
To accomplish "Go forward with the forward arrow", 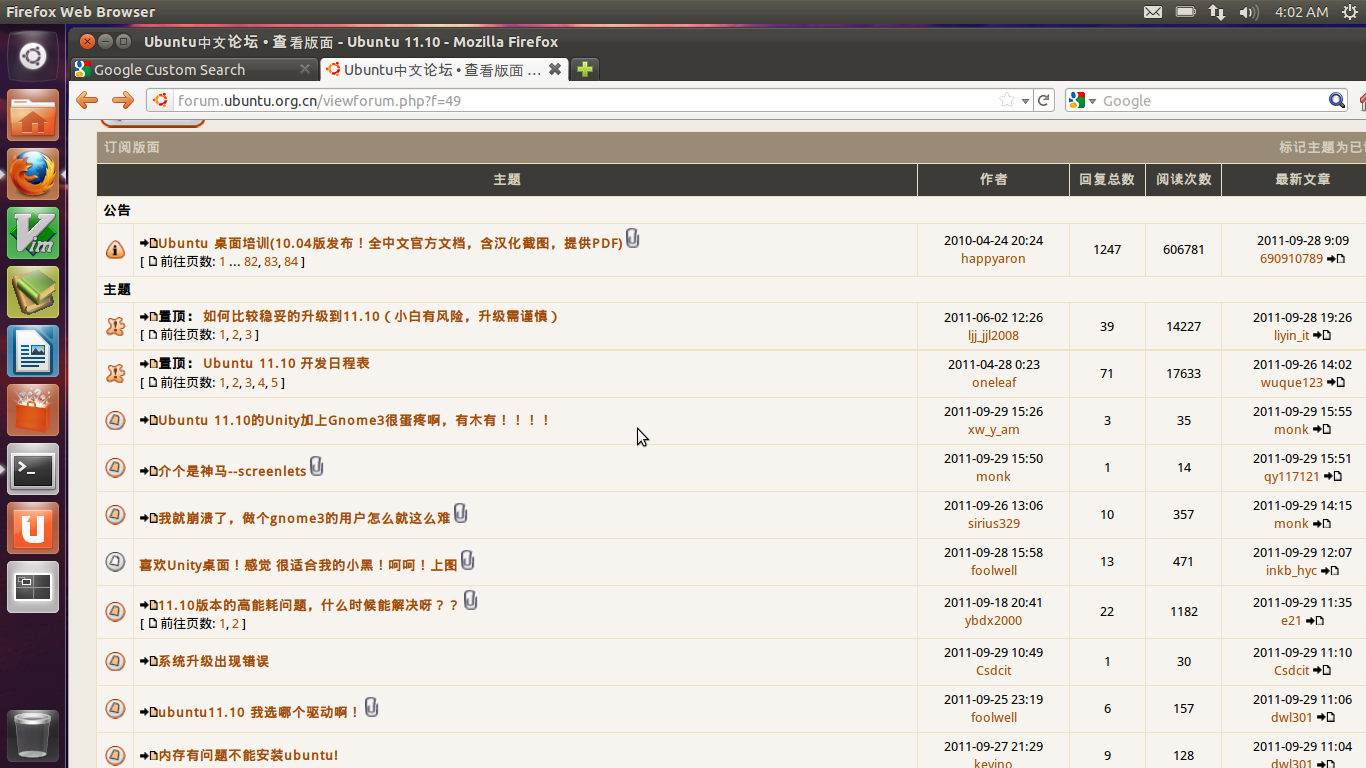I will (122, 100).
